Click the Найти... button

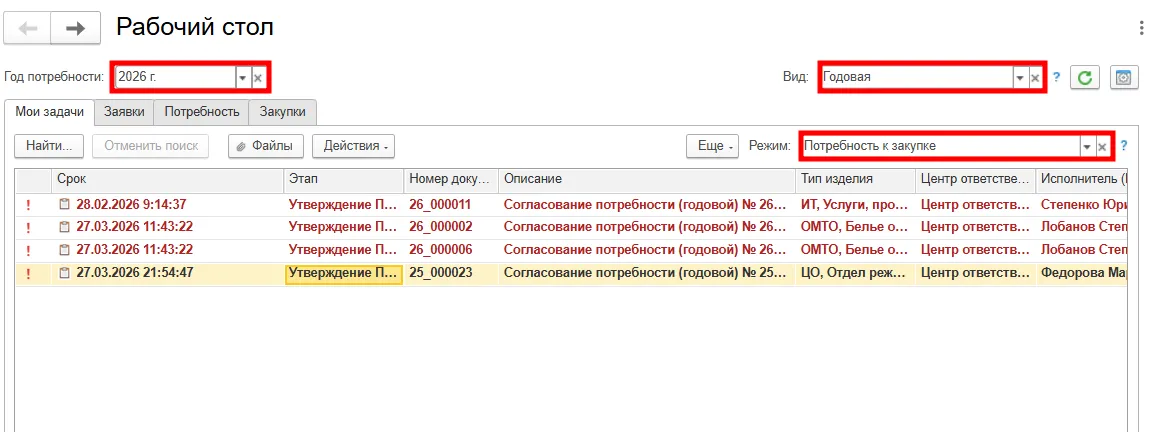click(x=48, y=146)
